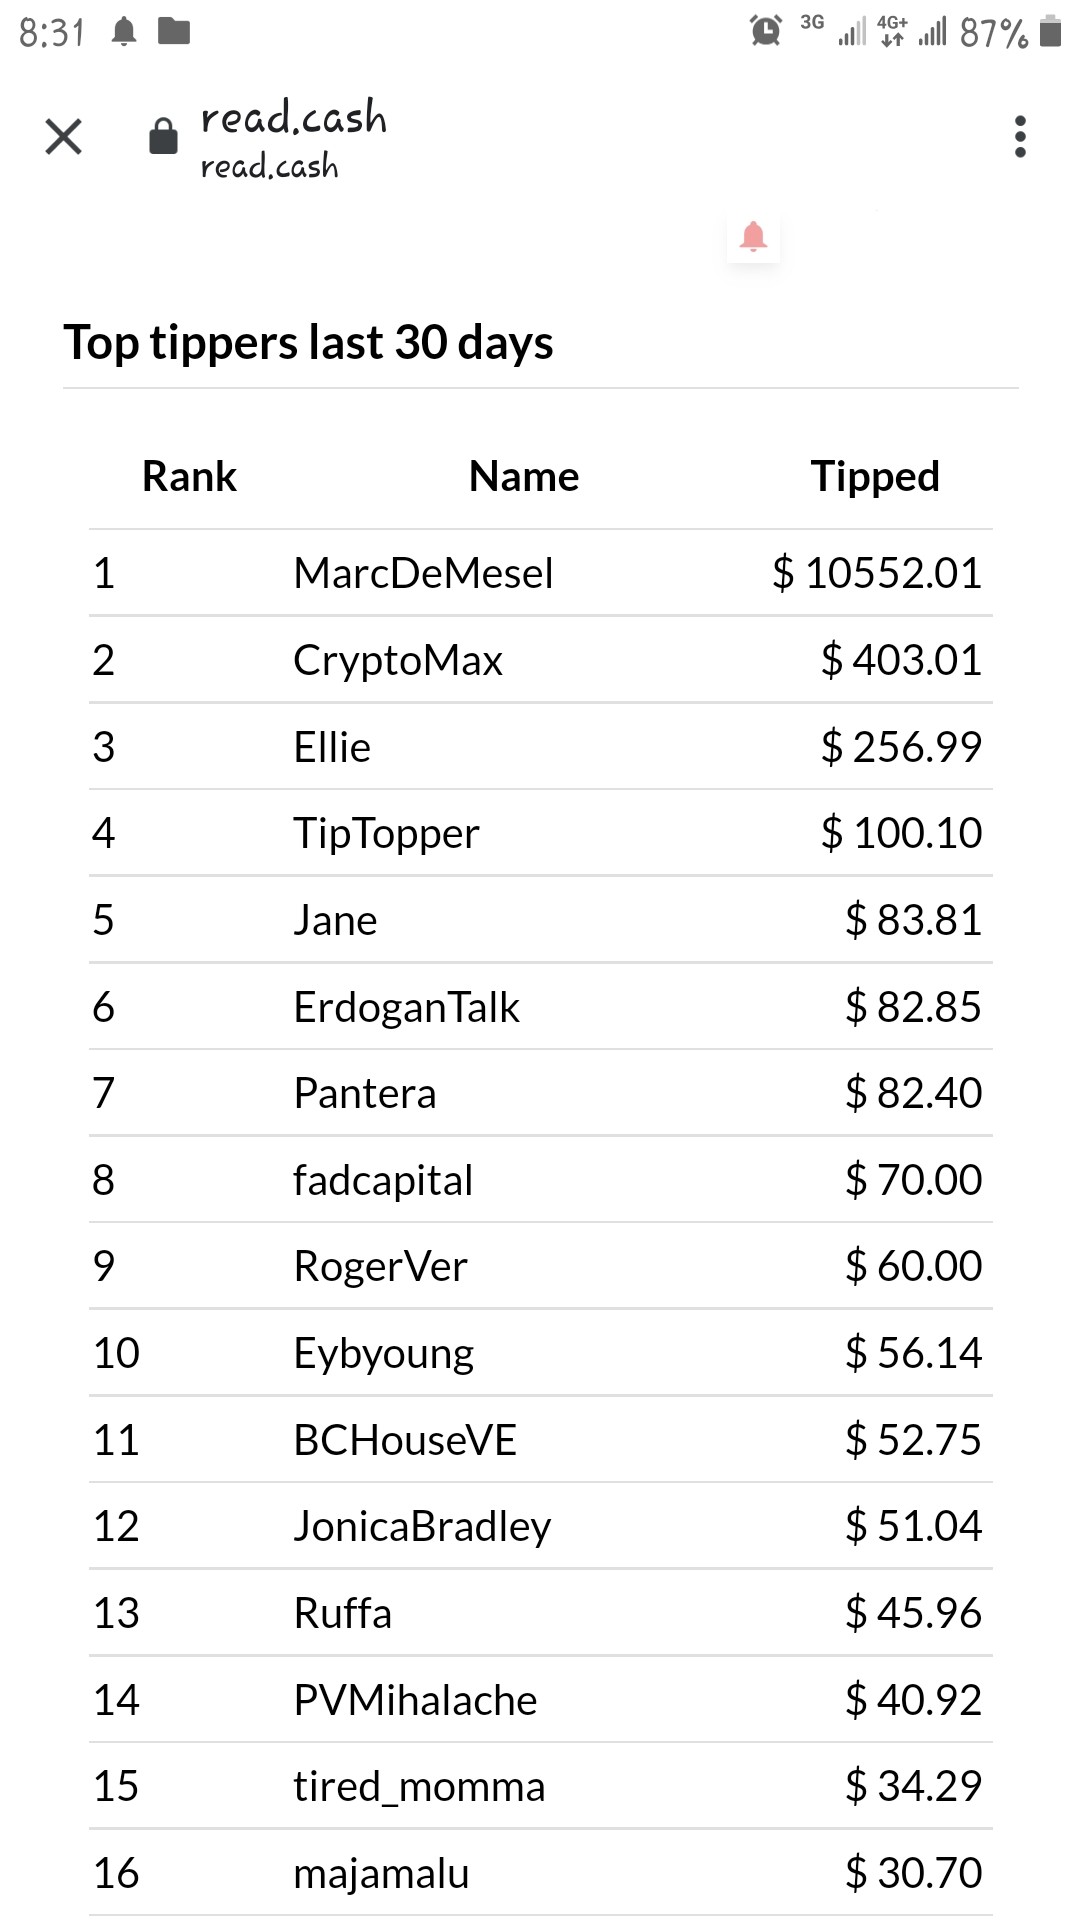
Task: Open PVMihalache's profile
Action: [x=415, y=1701]
